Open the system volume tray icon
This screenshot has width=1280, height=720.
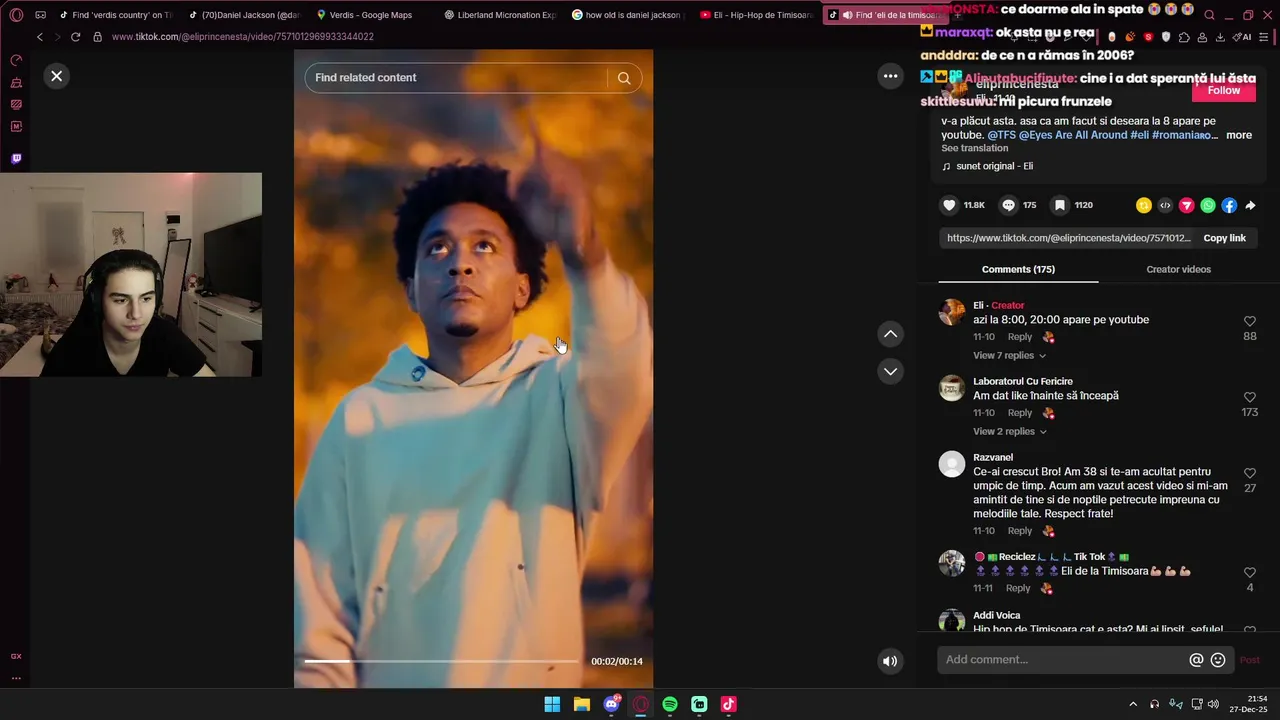point(1213,704)
